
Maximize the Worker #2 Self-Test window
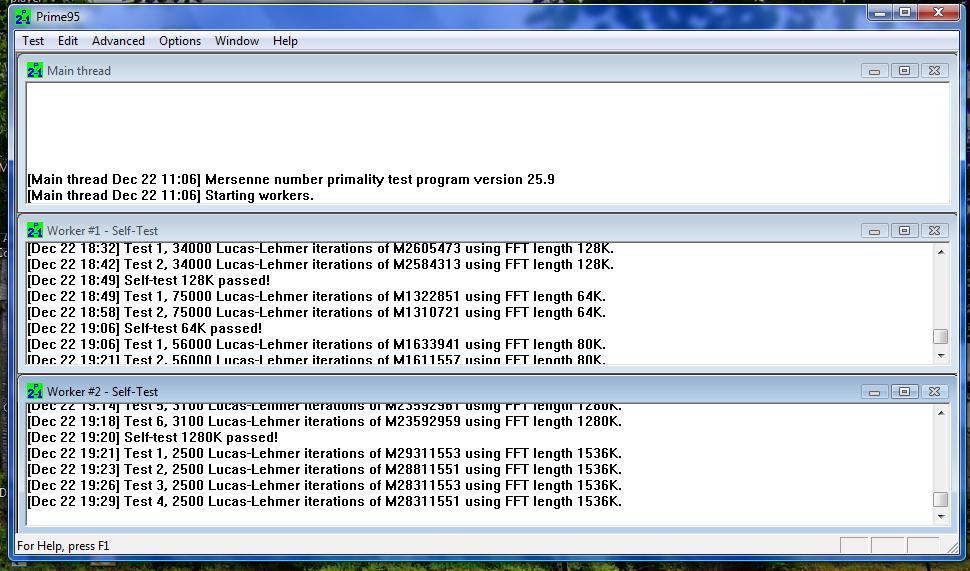pyautogui.click(x=904, y=392)
